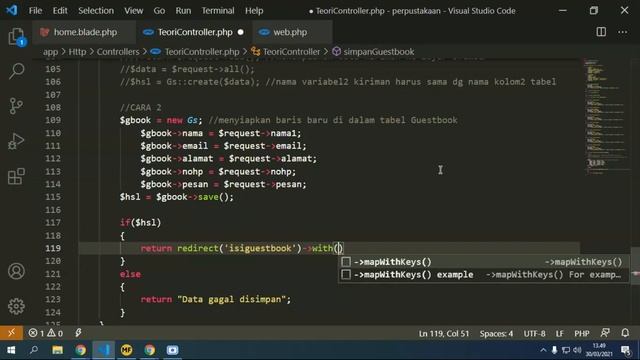
Task: Open the volume control in tray
Action: [577, 350]
